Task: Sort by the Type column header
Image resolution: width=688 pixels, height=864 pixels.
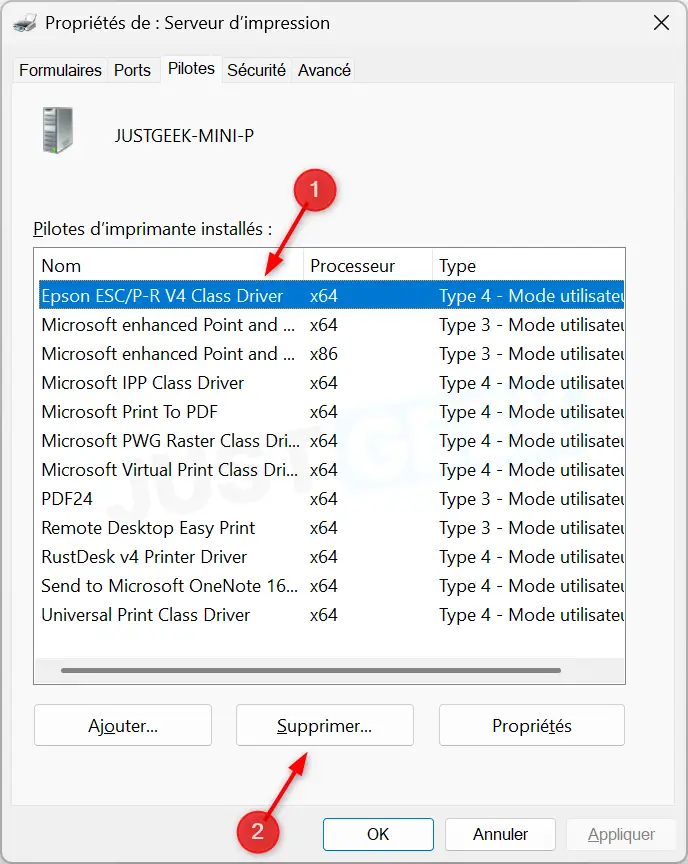Action: tap(529, 266)
